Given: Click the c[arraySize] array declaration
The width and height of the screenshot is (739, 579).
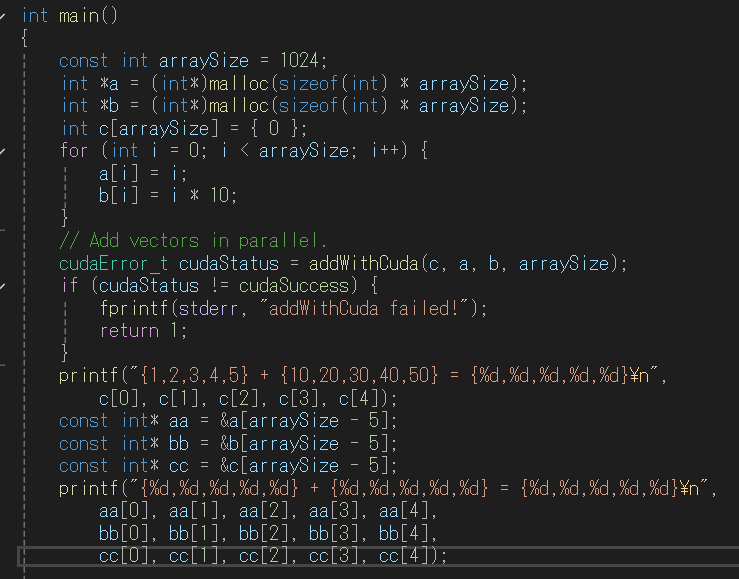Looking at the screenshot, I should [x=159, y=128].
